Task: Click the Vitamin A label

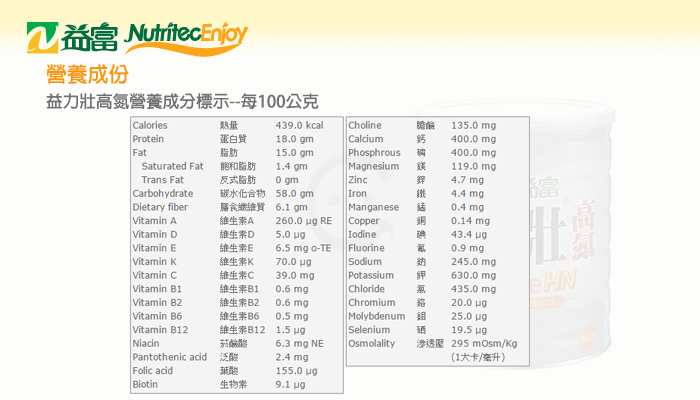Action: [154, 221]
